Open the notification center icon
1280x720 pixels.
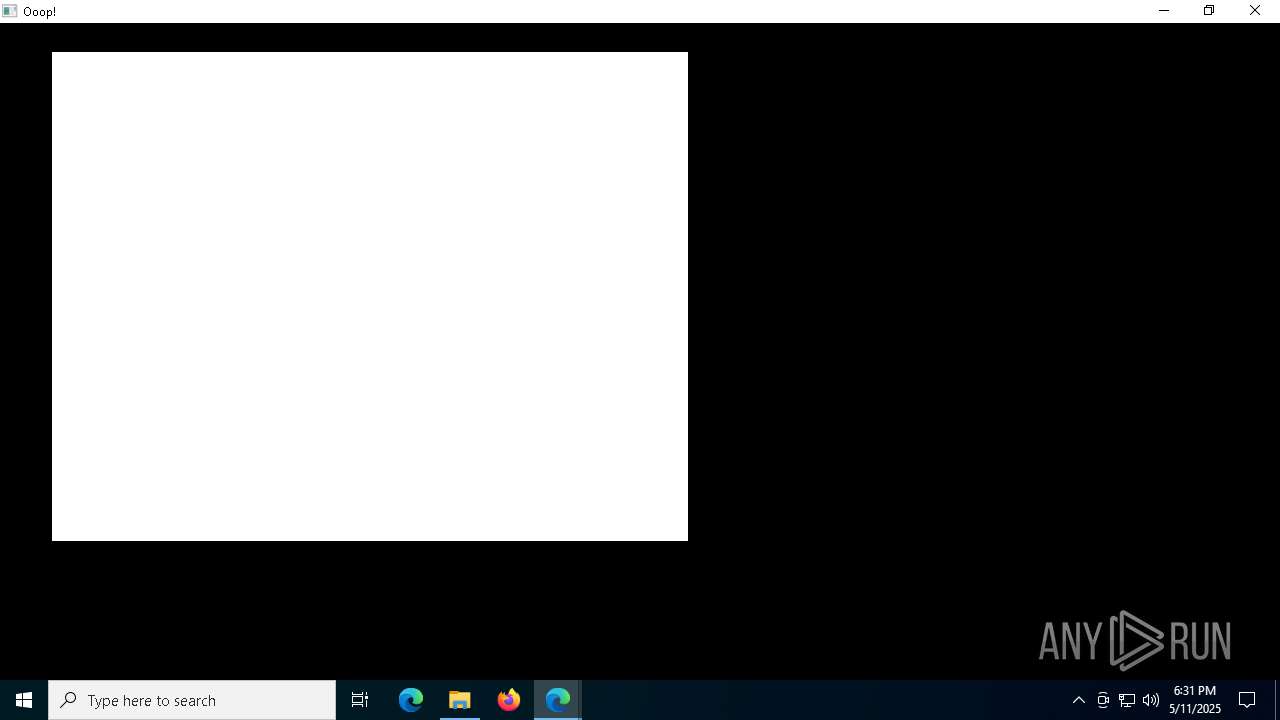1247,700
